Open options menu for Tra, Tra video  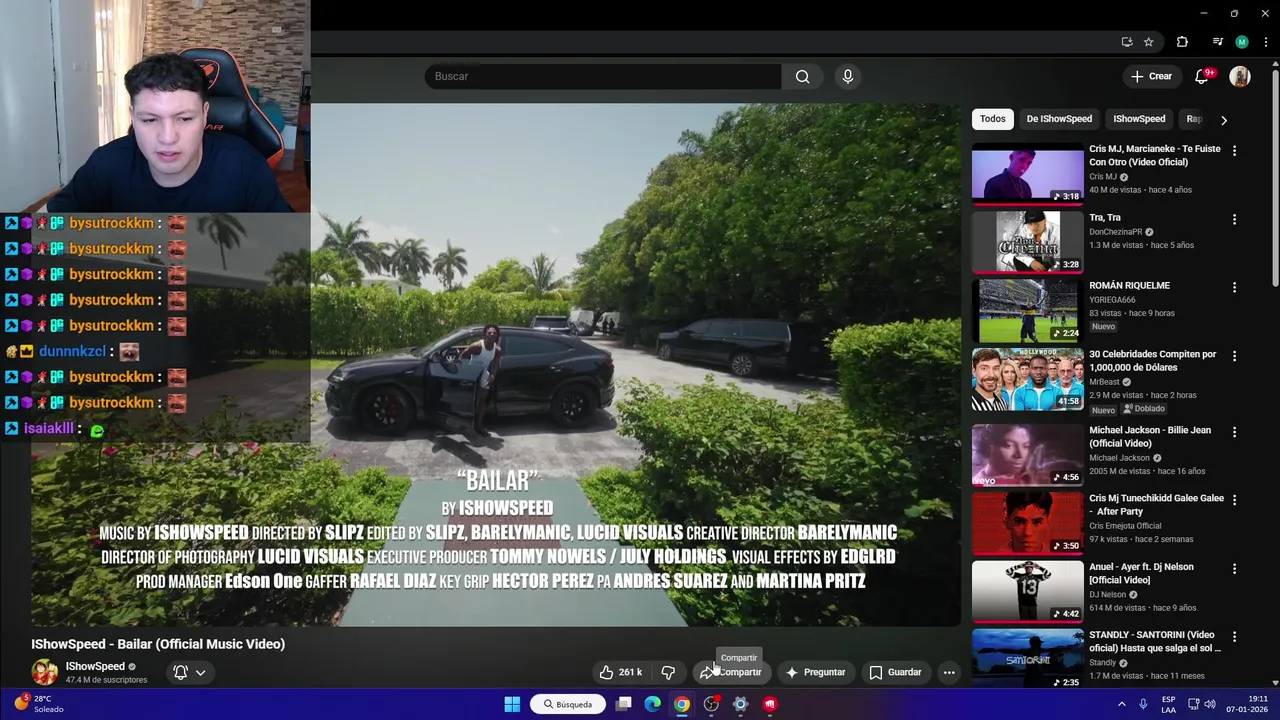pyautogui.click(x=1234, y=218)
